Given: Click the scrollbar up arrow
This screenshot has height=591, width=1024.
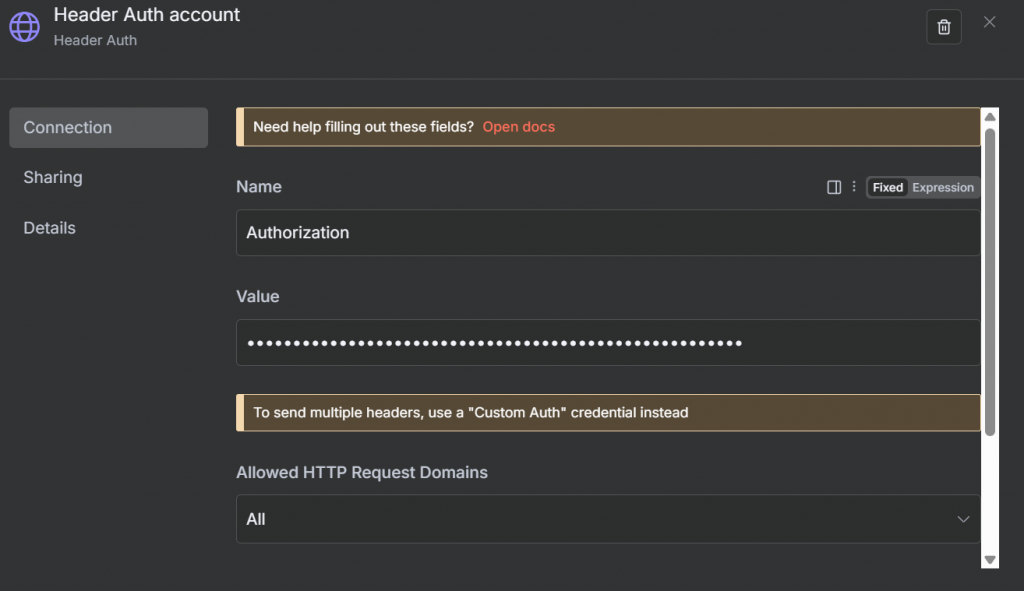Looking at the screenshot, I should (990, 117).
